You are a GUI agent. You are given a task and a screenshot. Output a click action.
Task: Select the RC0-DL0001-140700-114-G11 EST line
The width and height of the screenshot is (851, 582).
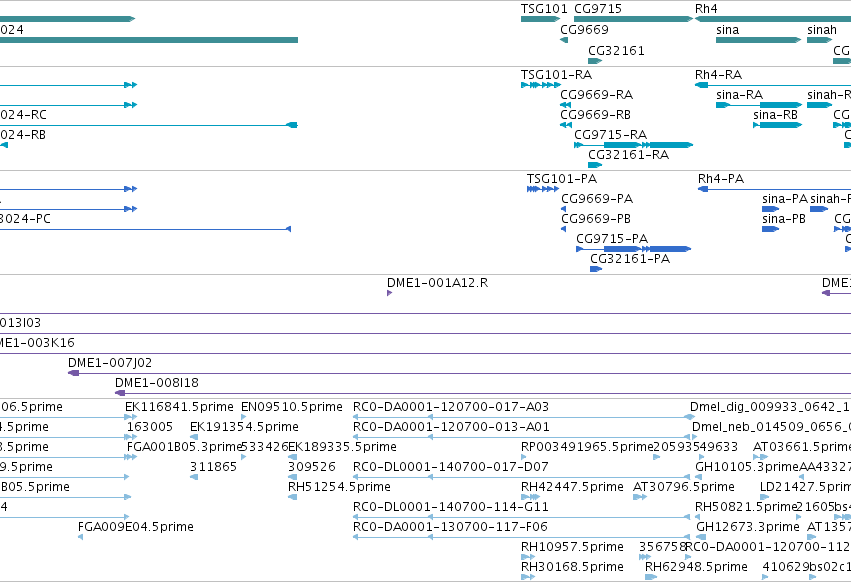coord(521,517)
